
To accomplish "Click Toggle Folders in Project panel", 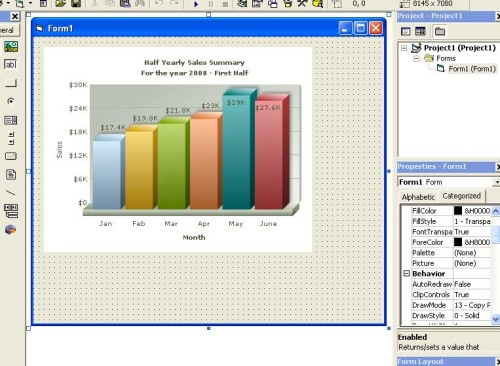I will click(440, 31).
